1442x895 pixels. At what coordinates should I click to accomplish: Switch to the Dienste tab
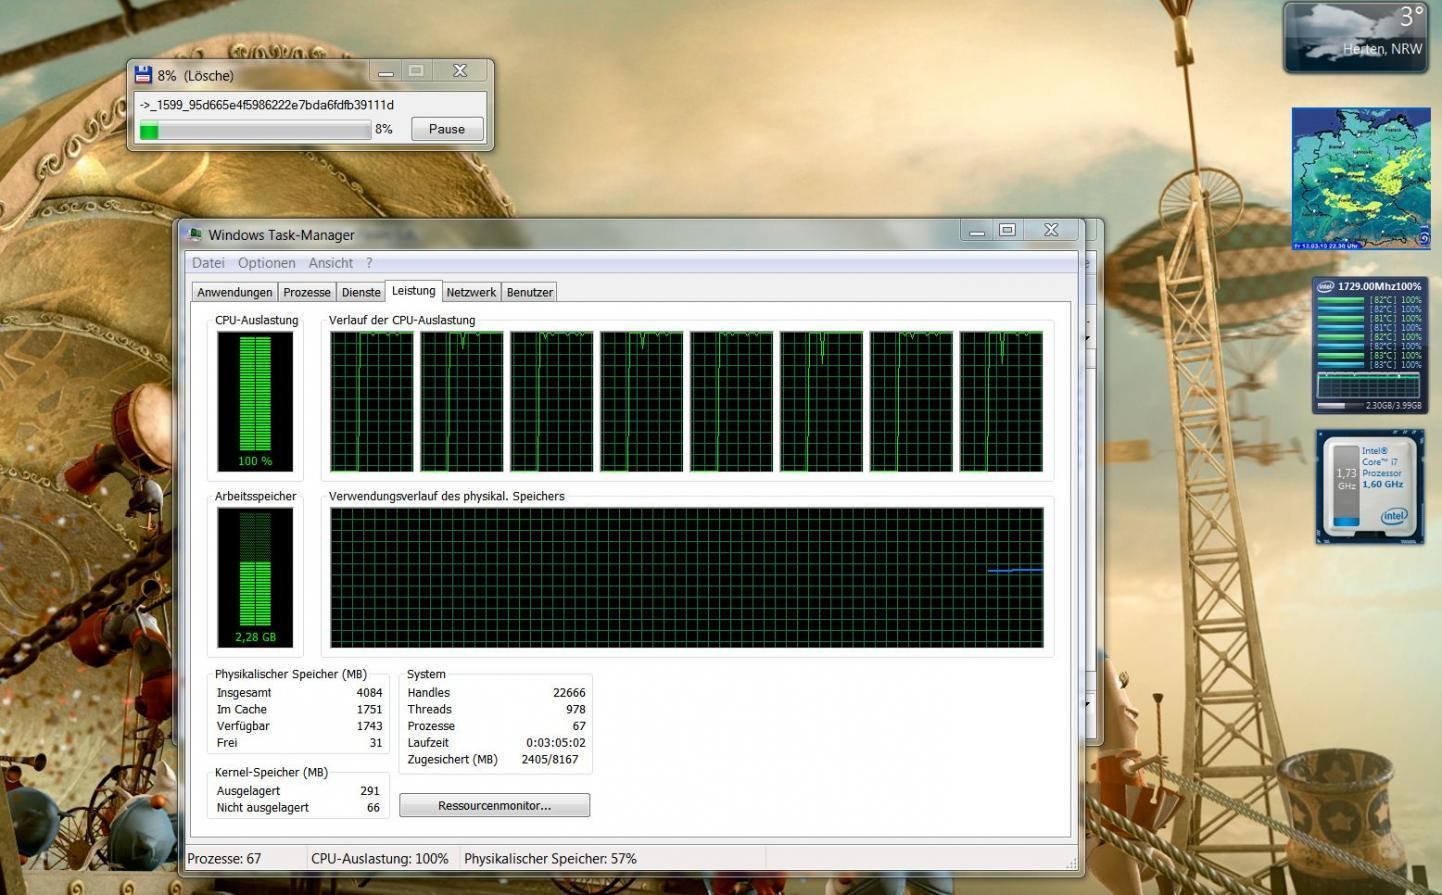pyautogui.click(x=361, y=292)
